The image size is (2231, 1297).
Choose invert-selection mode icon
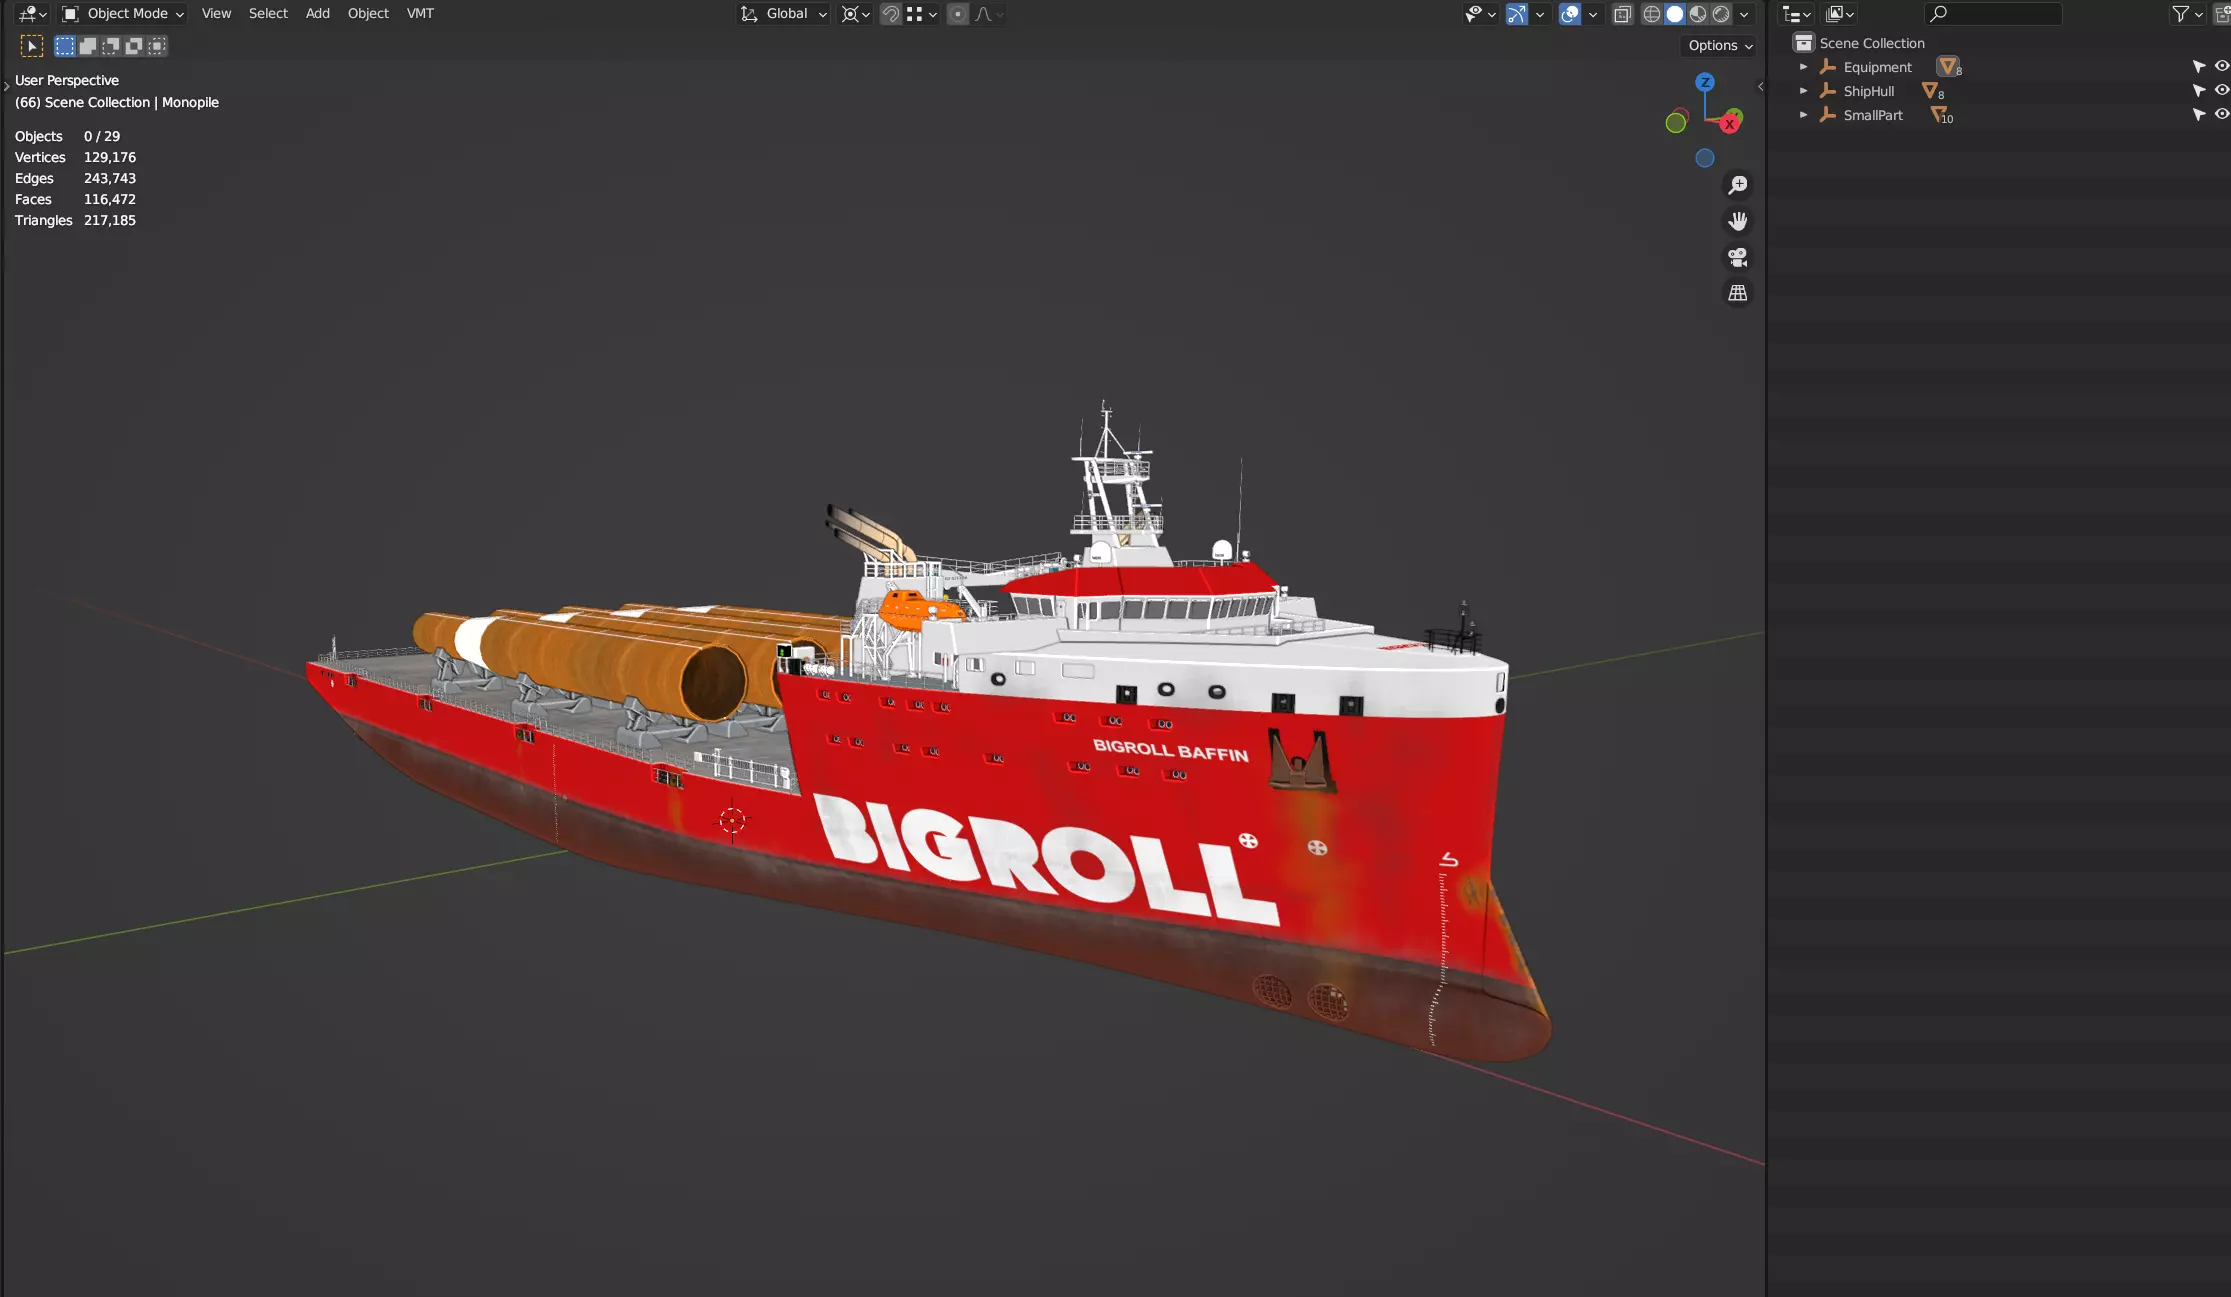[x=134, y=46]
